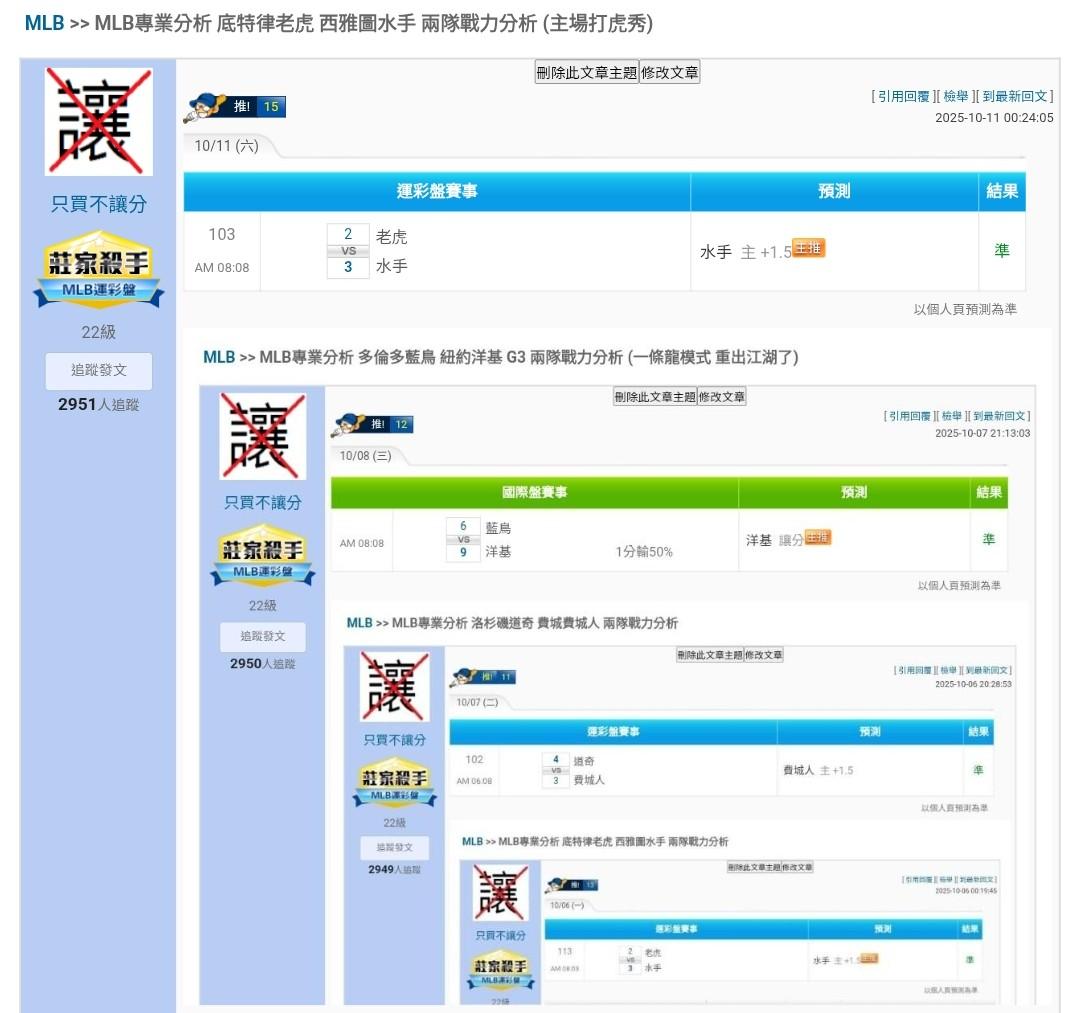The height and width of the screenshot is (1013, 1080).
Task: Click team 道奇 with score 4
Action: [584, 761]
